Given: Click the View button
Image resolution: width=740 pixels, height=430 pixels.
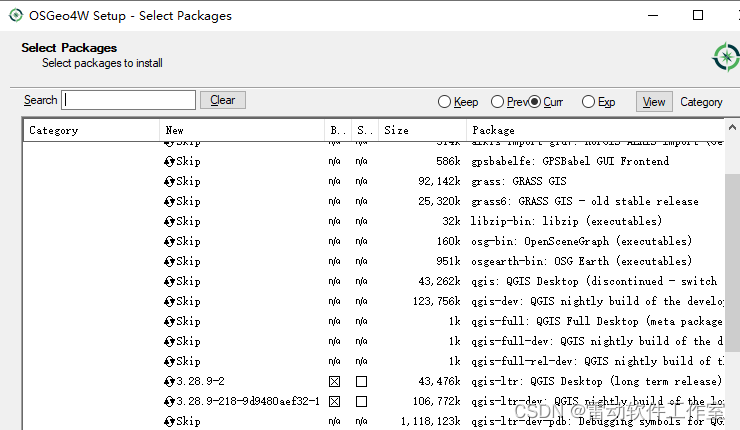Looking at the screenshot, I should pos(654,102).
